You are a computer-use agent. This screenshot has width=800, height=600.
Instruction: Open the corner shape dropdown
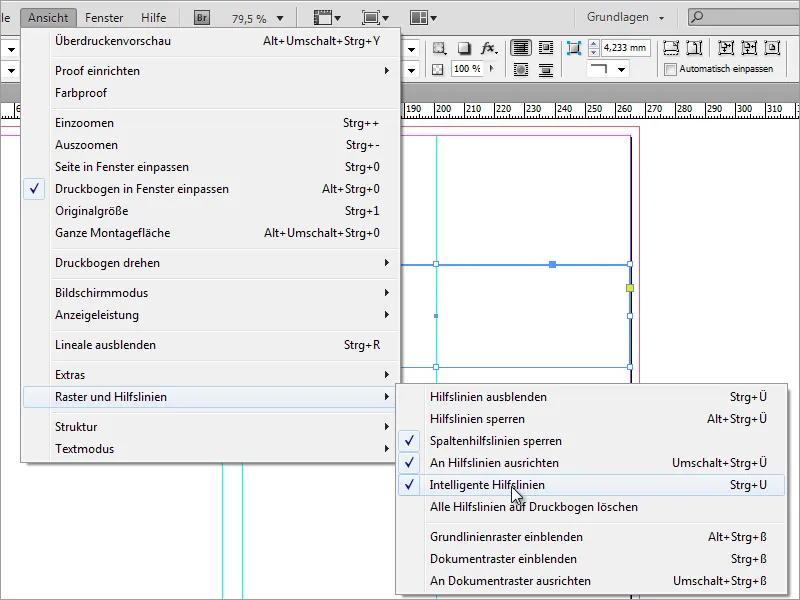tap(621, 69)
